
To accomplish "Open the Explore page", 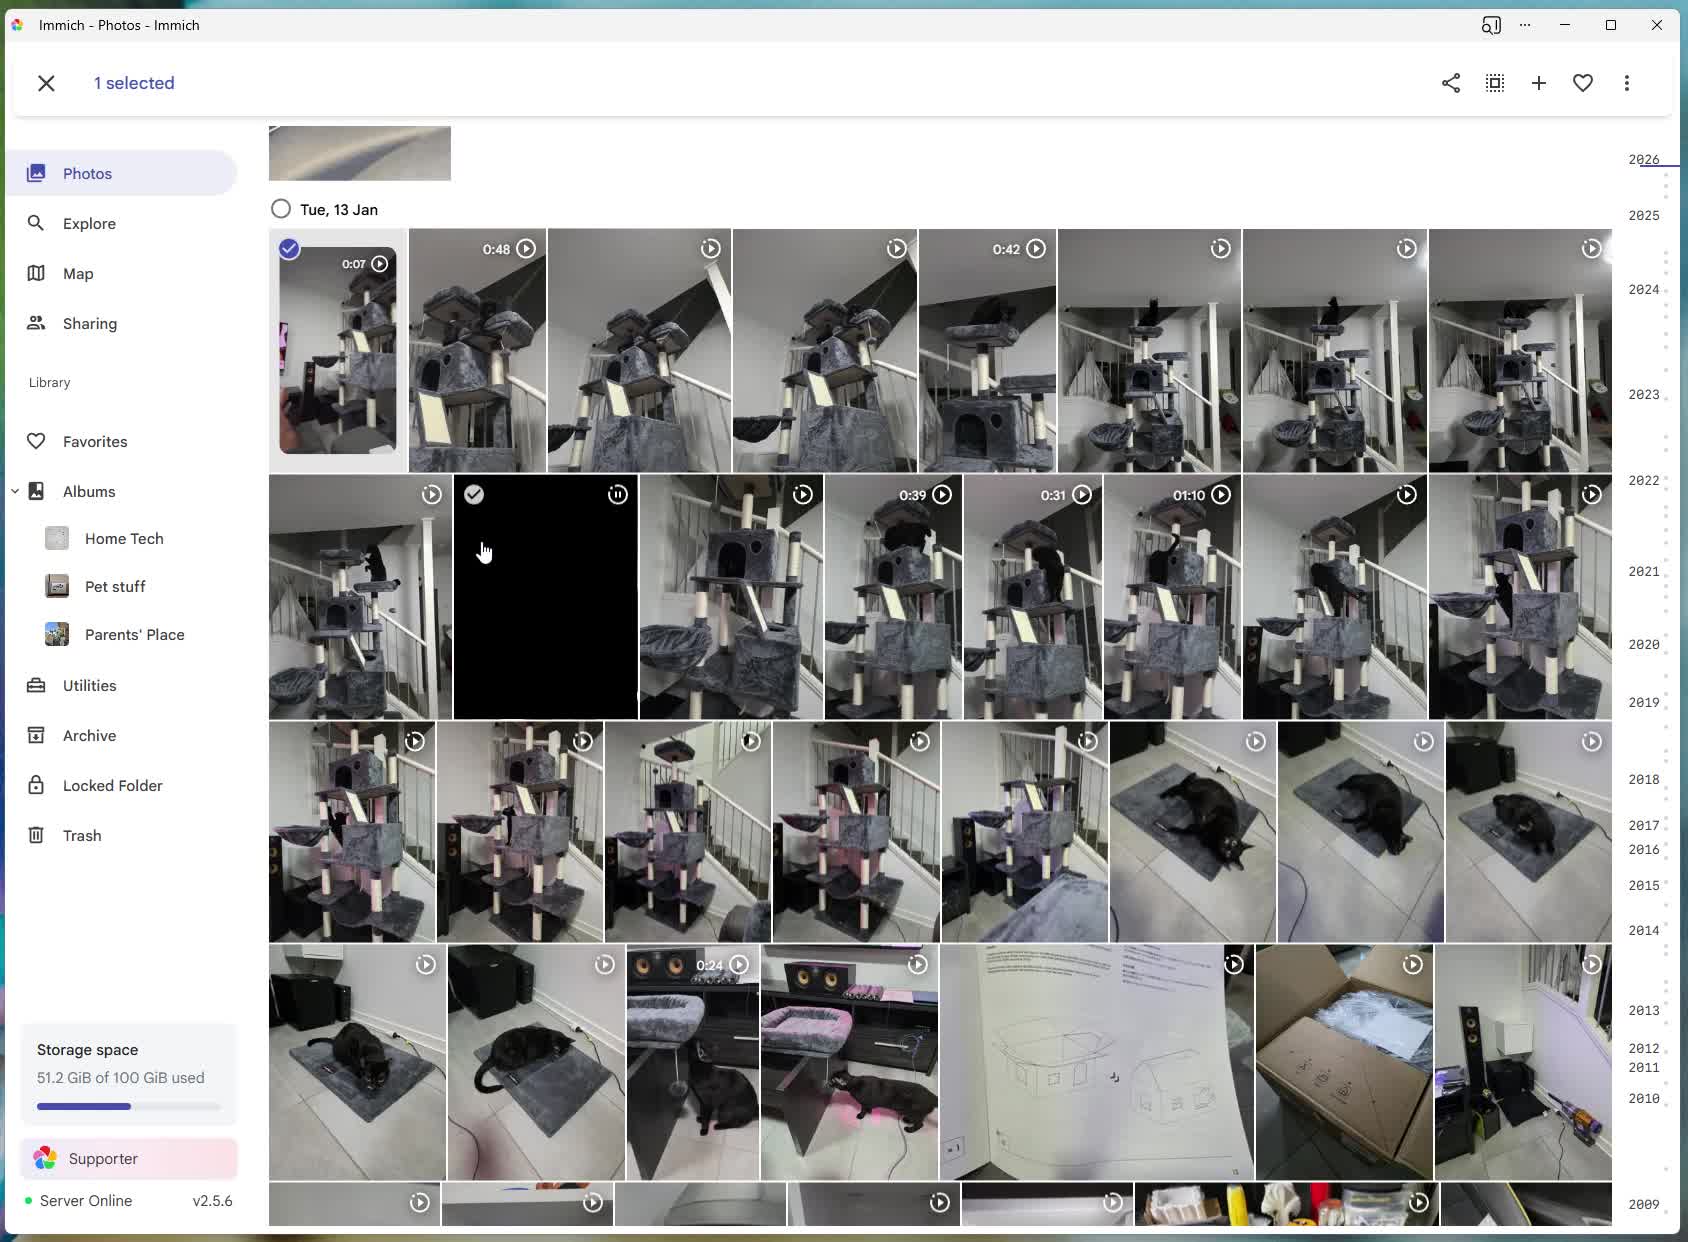I will [x=89, y=223].
